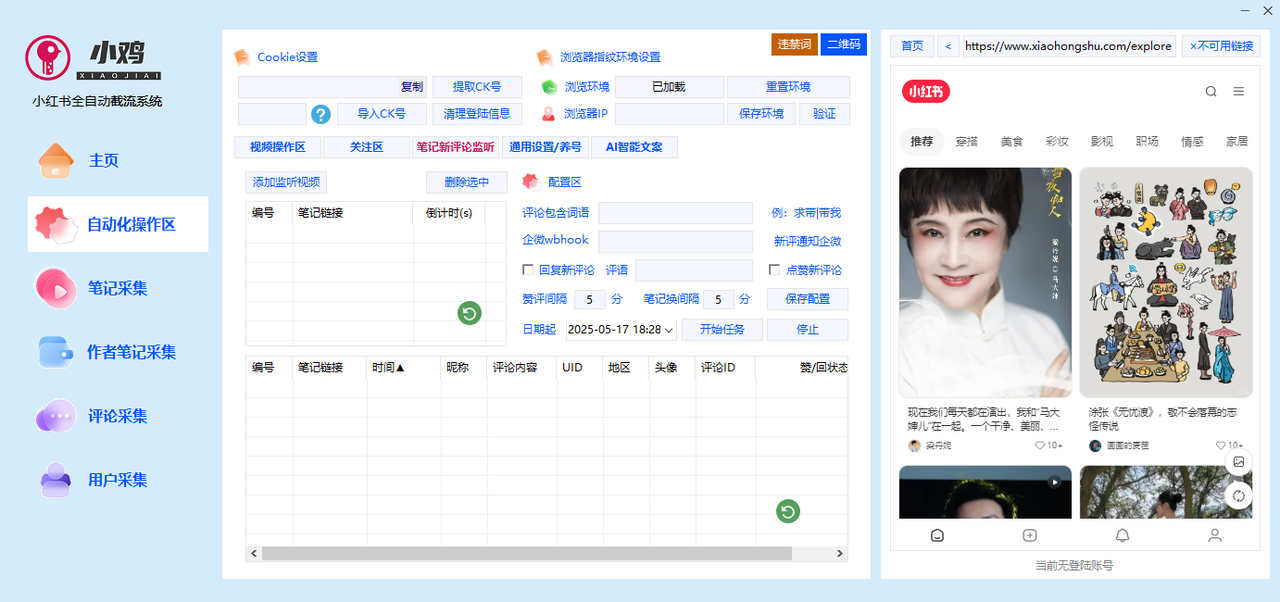Viewport: 1280px width, 602px height.
Task: Click the browser back arrow button
Action: (948, 46)
